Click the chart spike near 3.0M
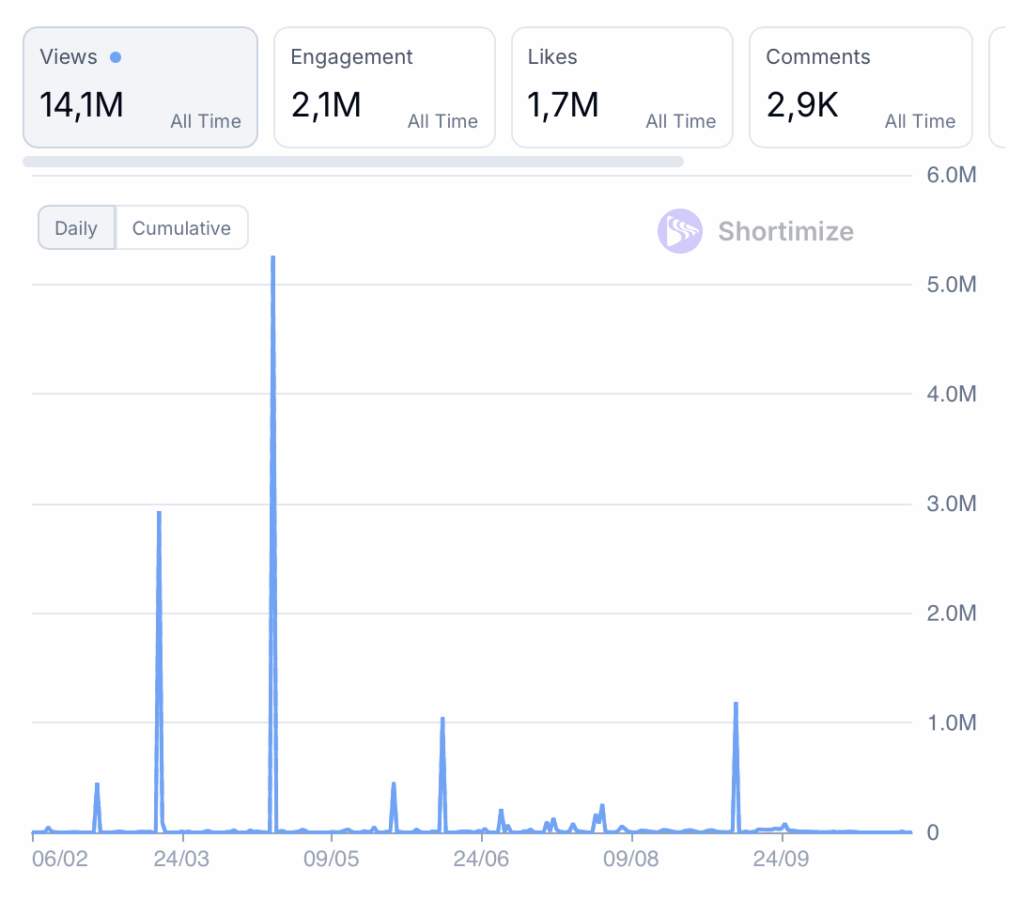Screen dimensions: 1024x900 point(159,513)
